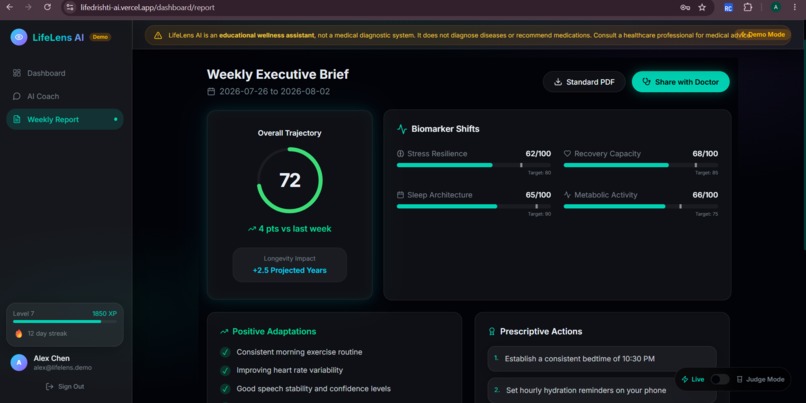Click the Share with Doctor button

(x=681, y=82)
